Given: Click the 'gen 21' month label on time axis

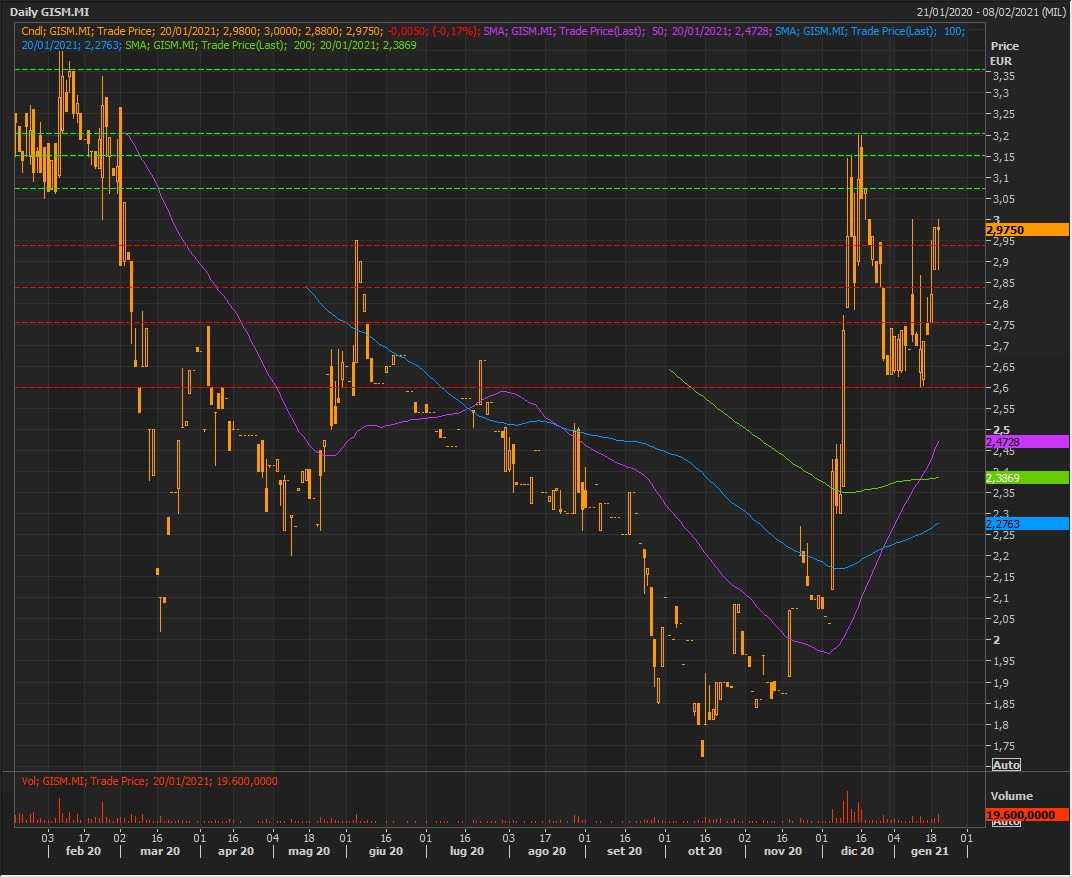Looking at the screenshot, I should coord(929,851).
